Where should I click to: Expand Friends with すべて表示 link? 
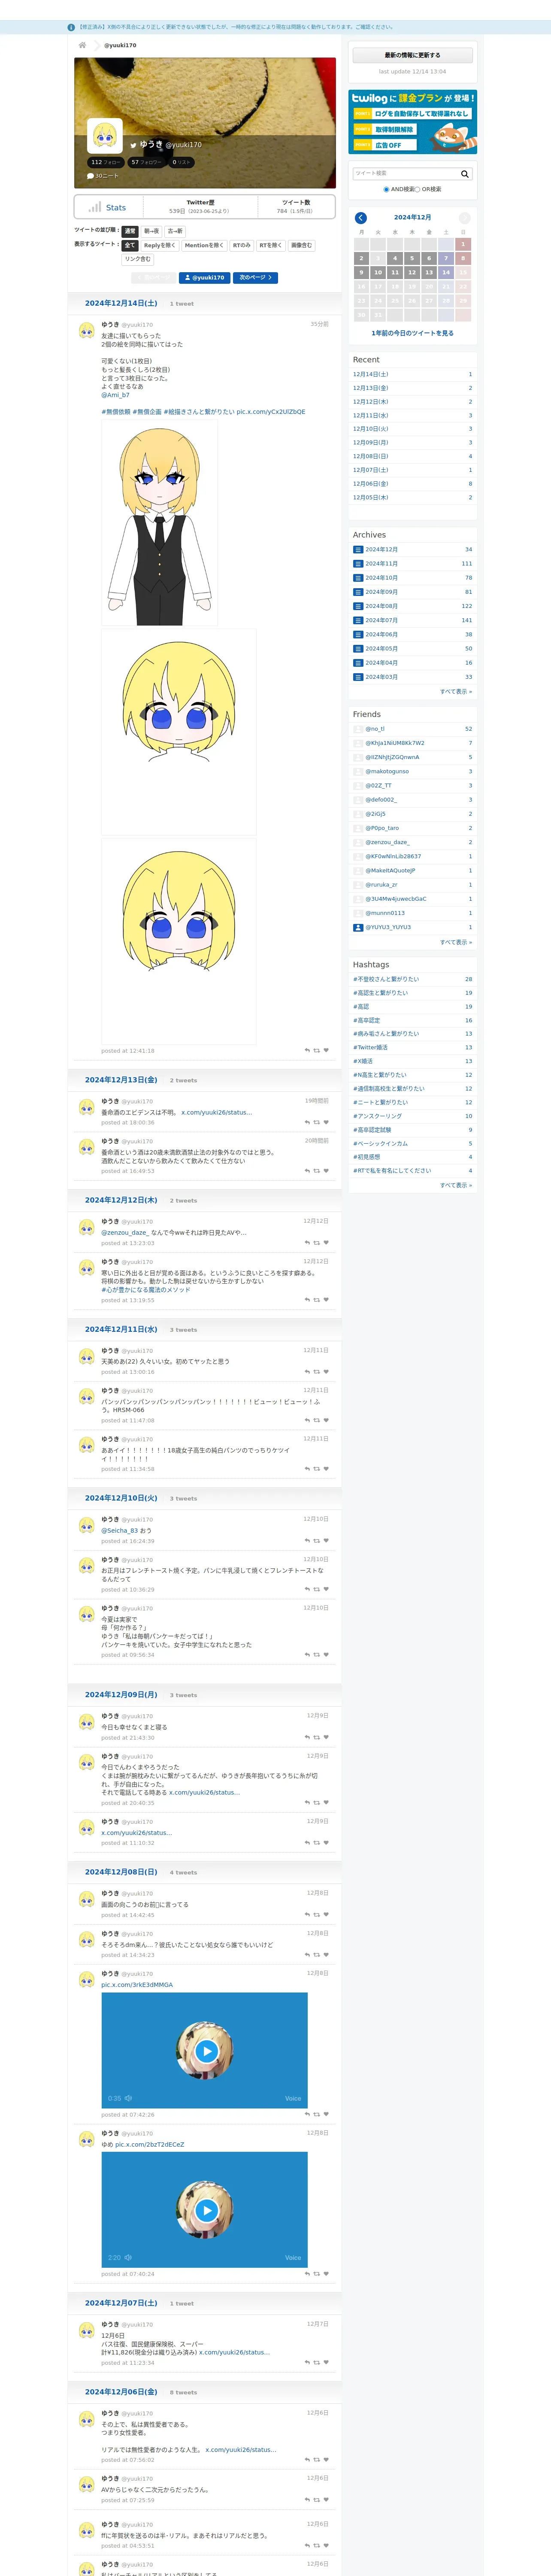[x=456, y=942]
